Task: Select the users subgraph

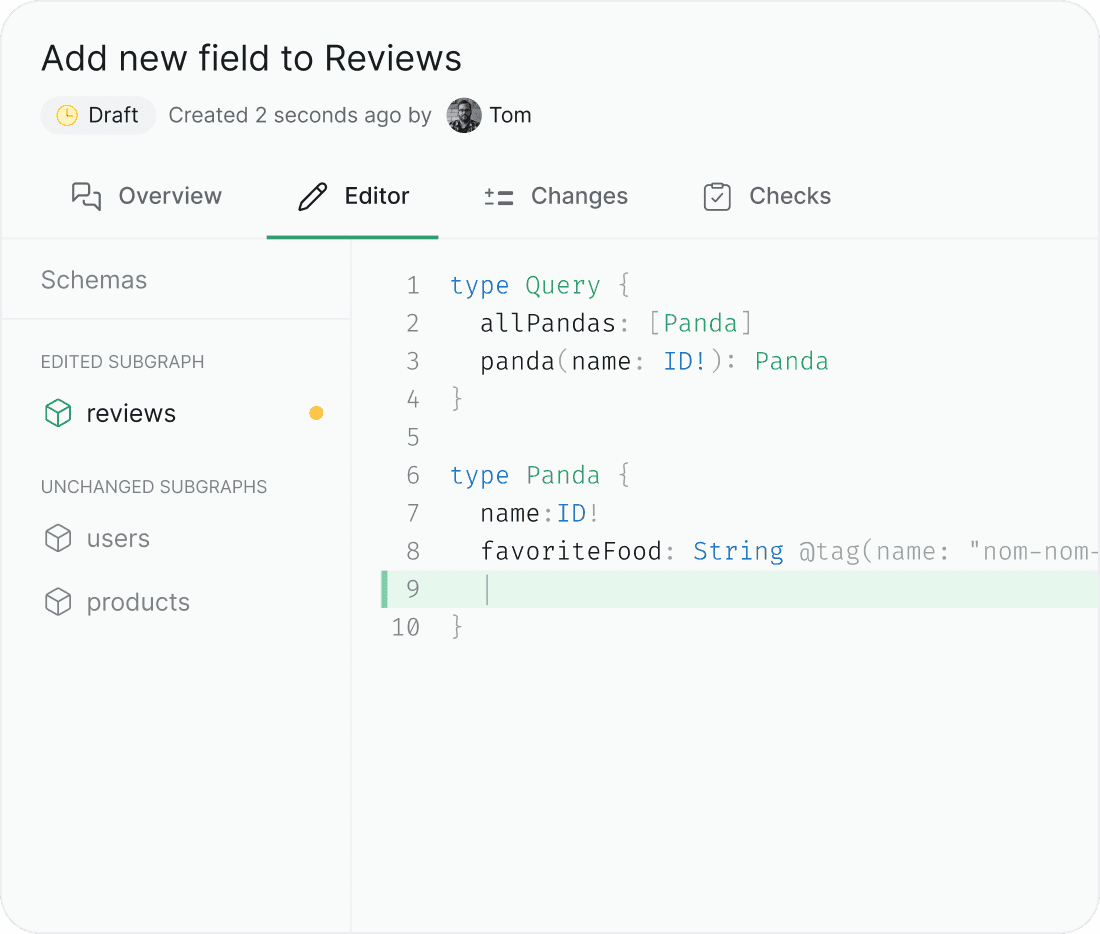Action: (x=118, y=538)
